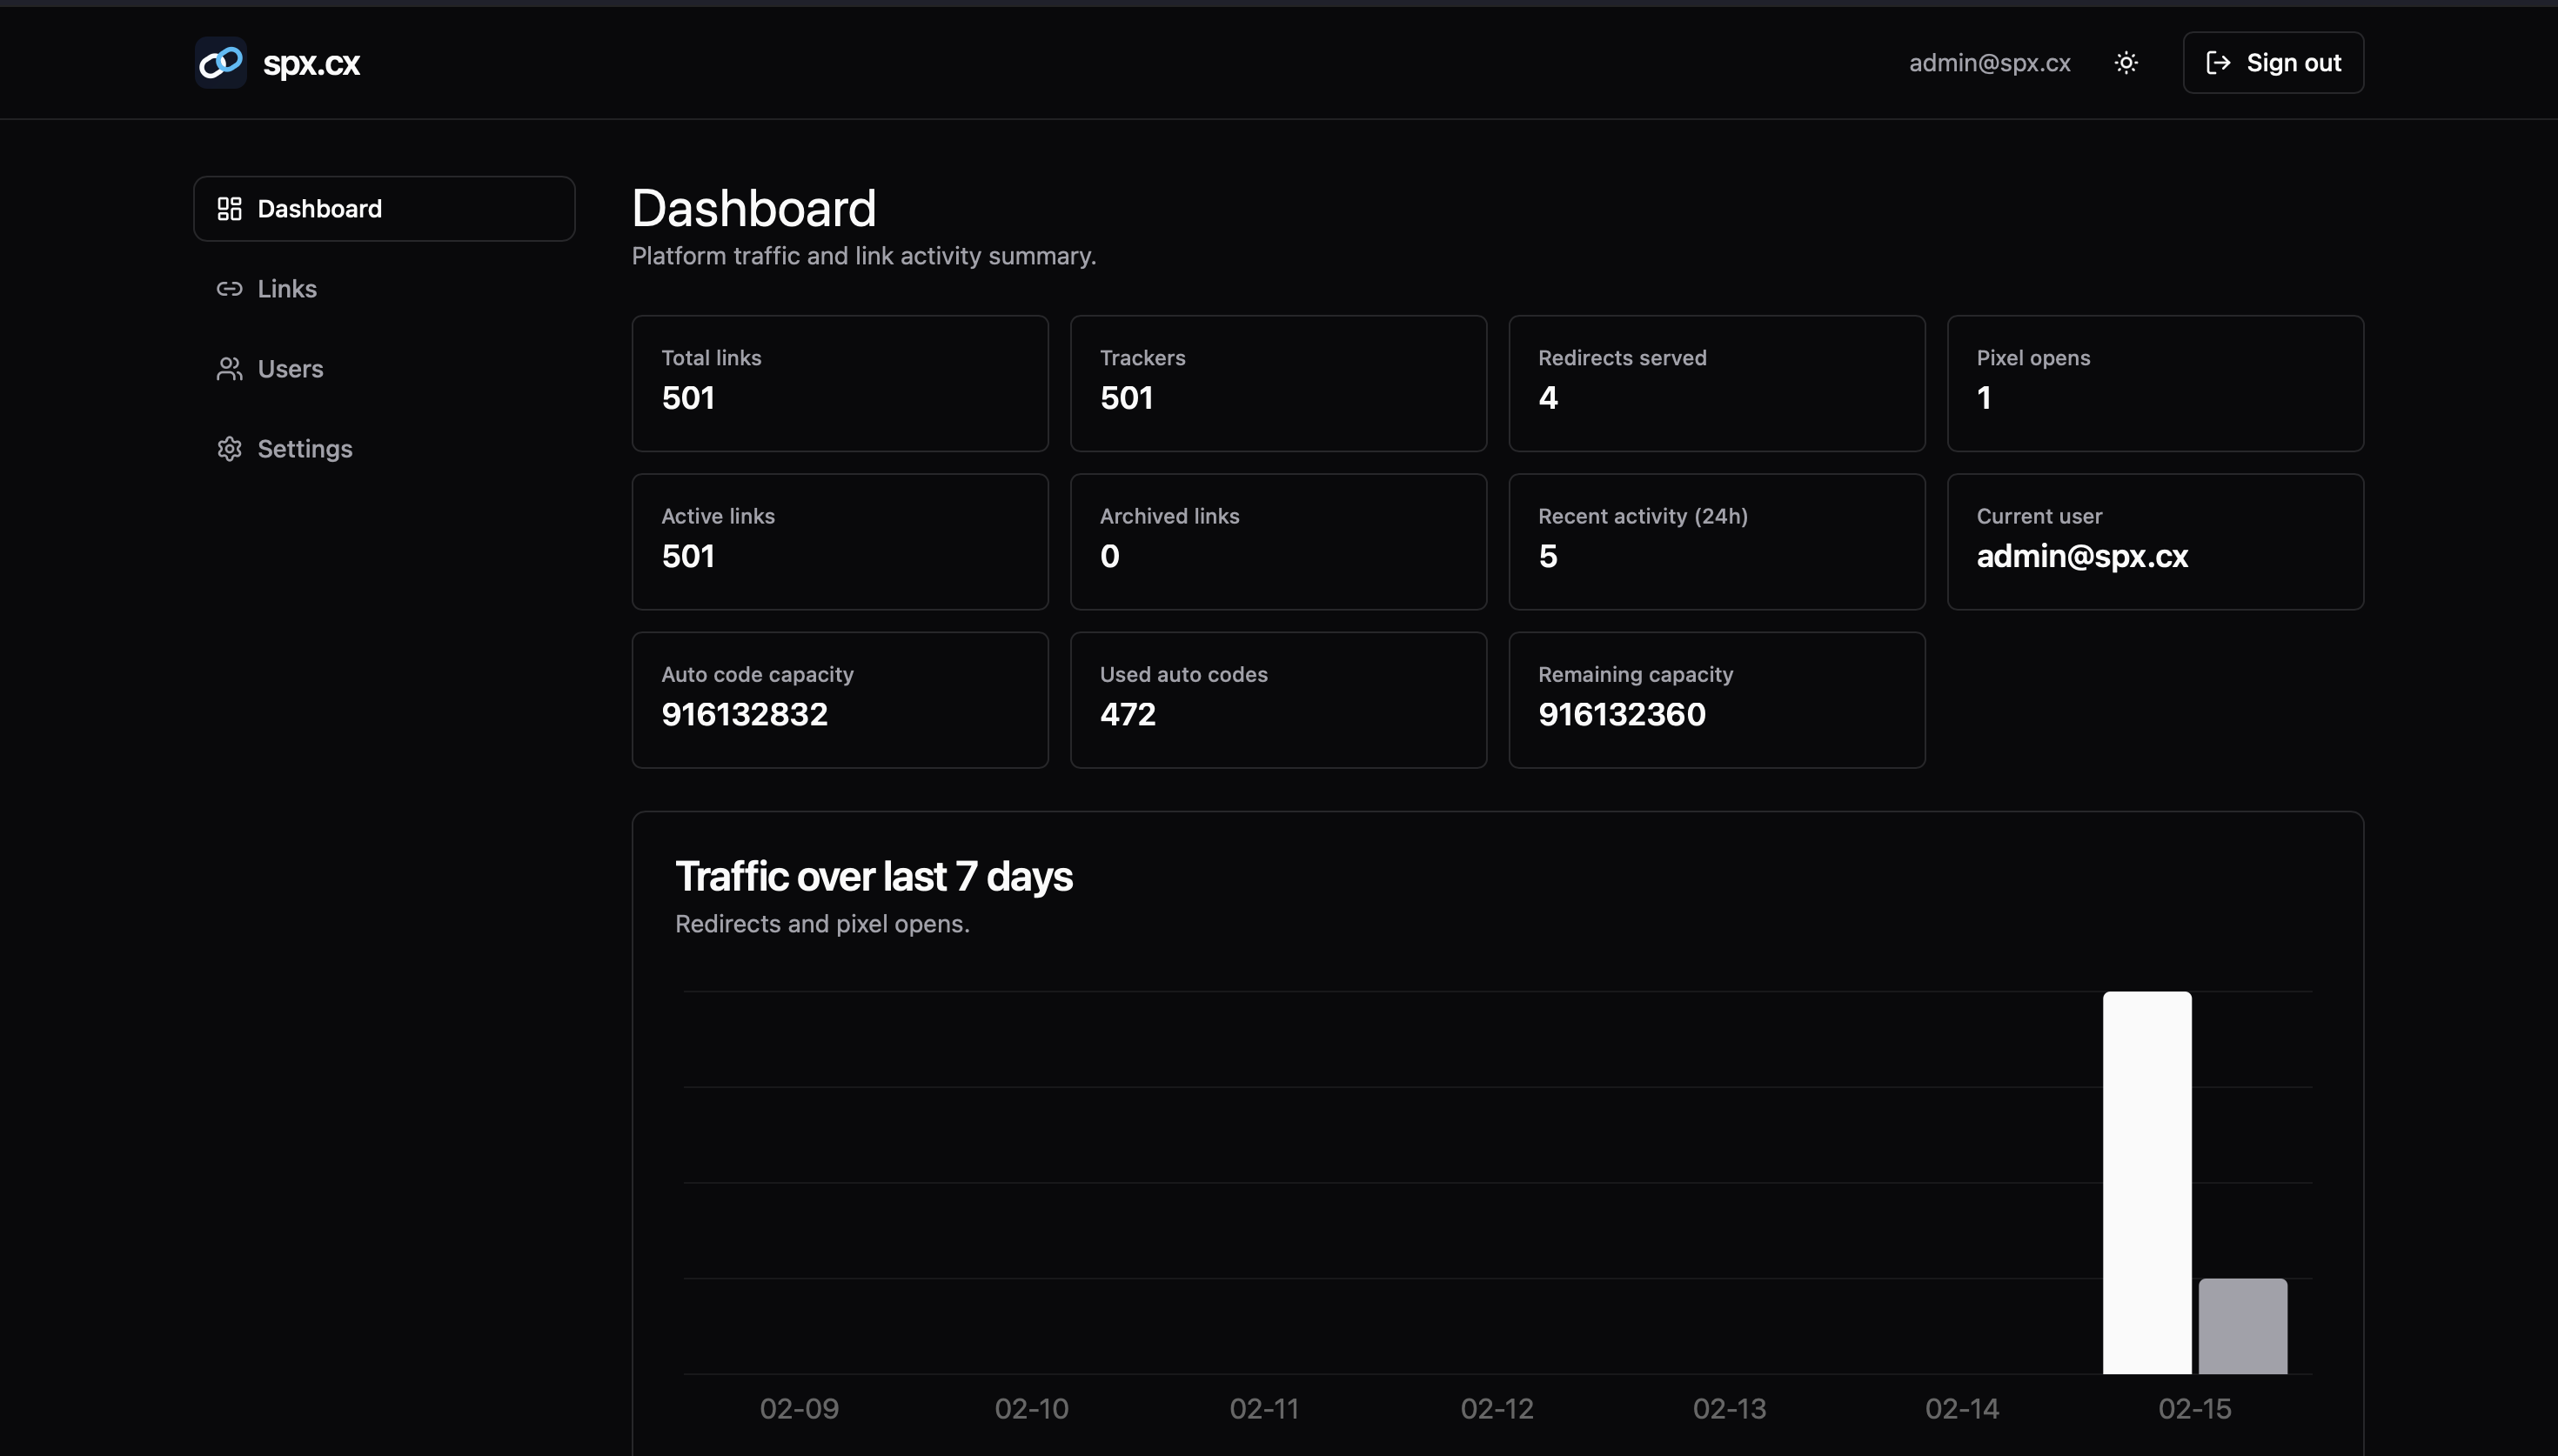
Task: Select the Redirects served card
Action: tap(1716, 383)
